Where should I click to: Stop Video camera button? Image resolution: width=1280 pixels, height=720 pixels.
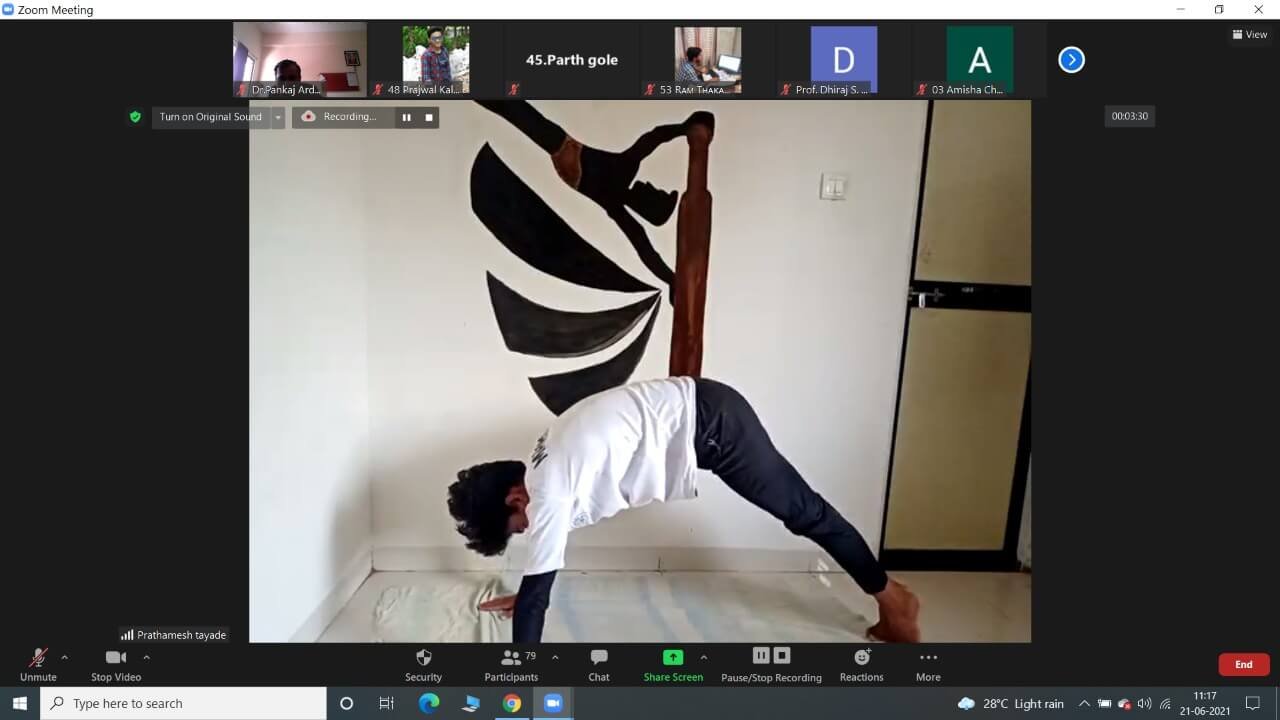tap(116, 665)
